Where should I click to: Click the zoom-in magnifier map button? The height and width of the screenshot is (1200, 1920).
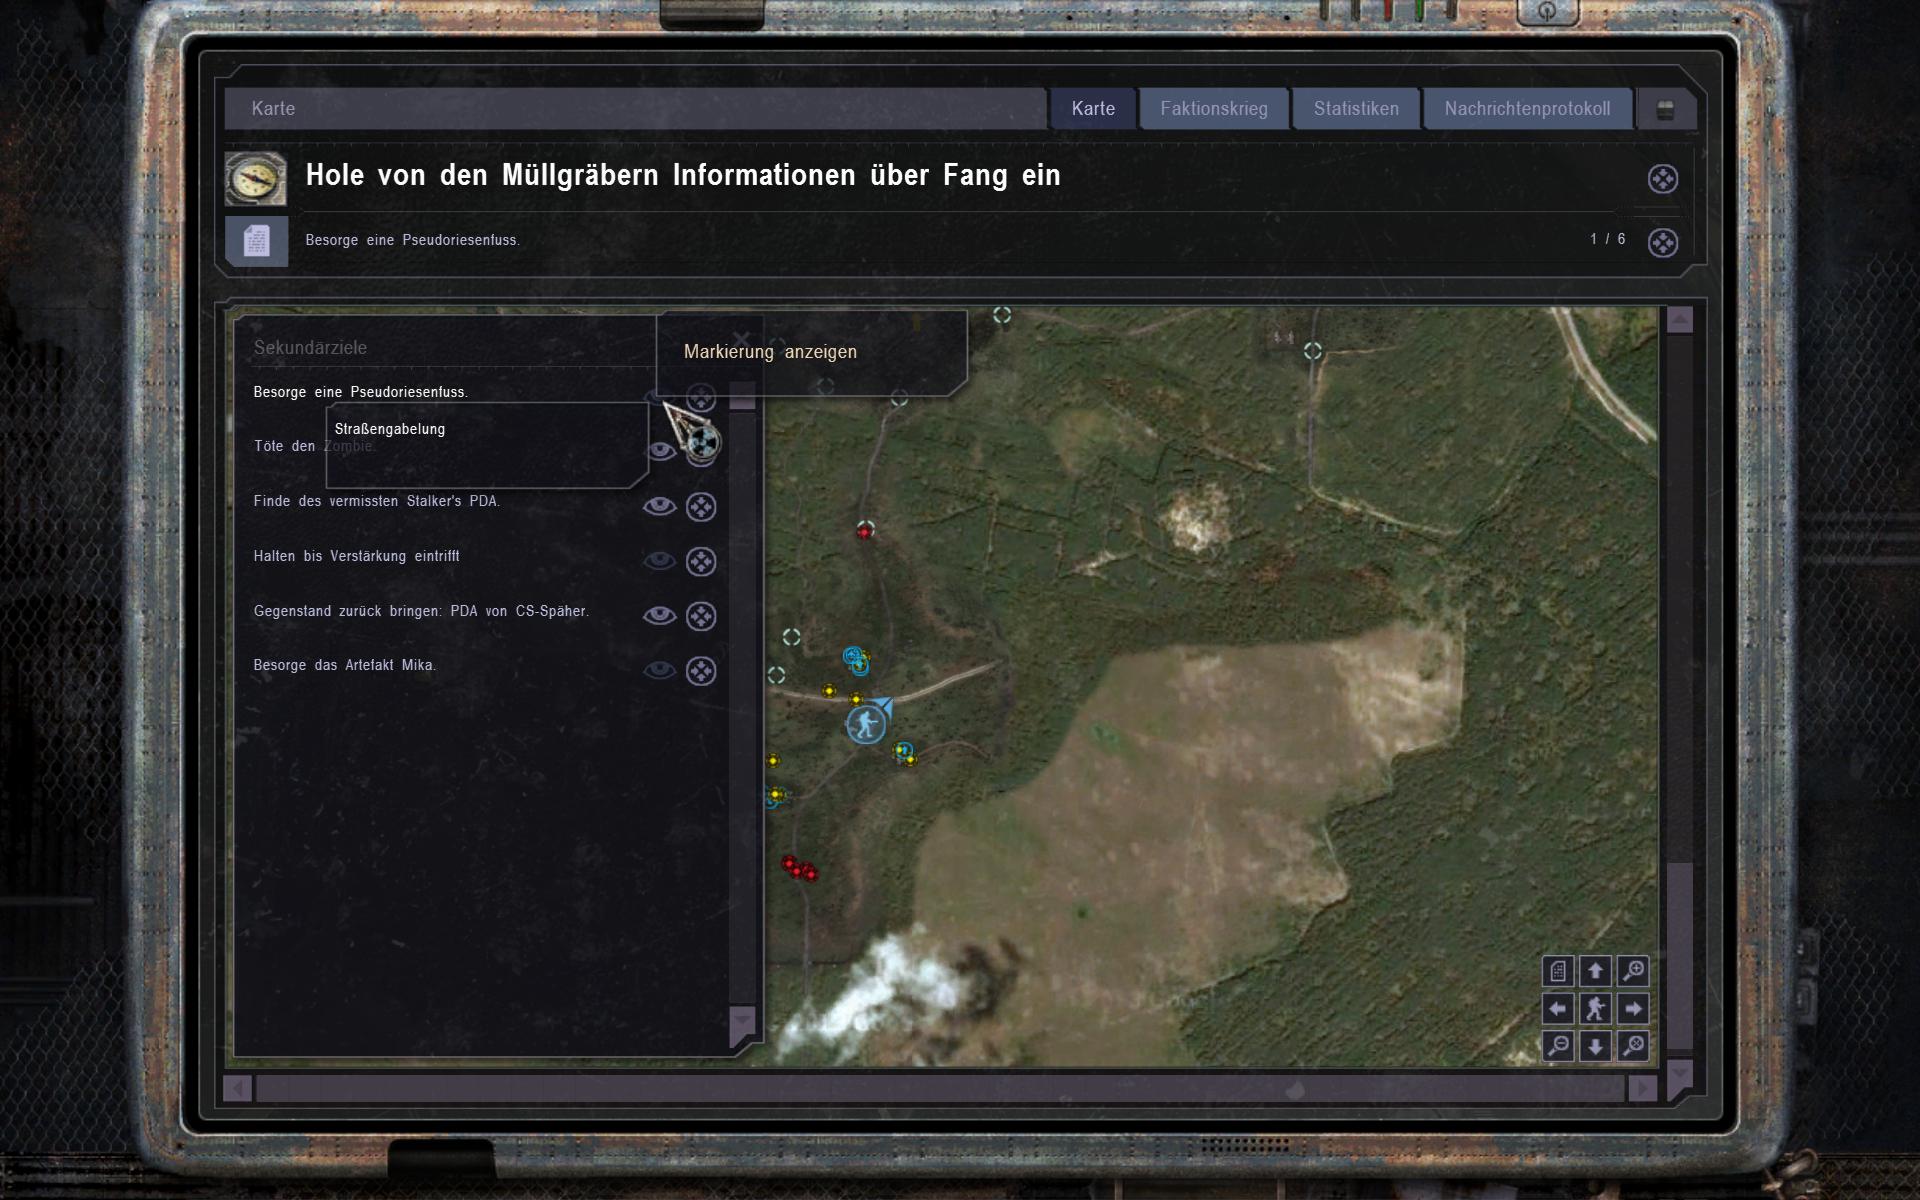[x=1633, y=971]
